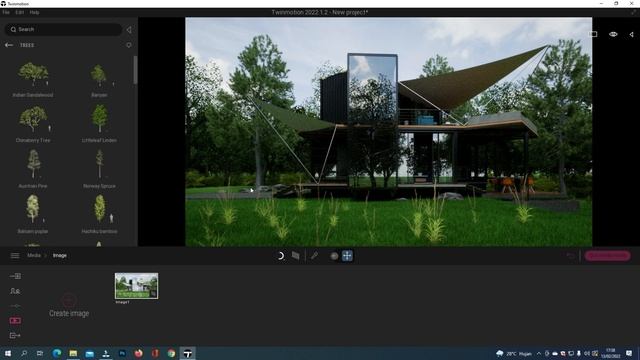This screenshot has height=360, width=640.
Task: Open the File menu
Action: click(6, 13)
